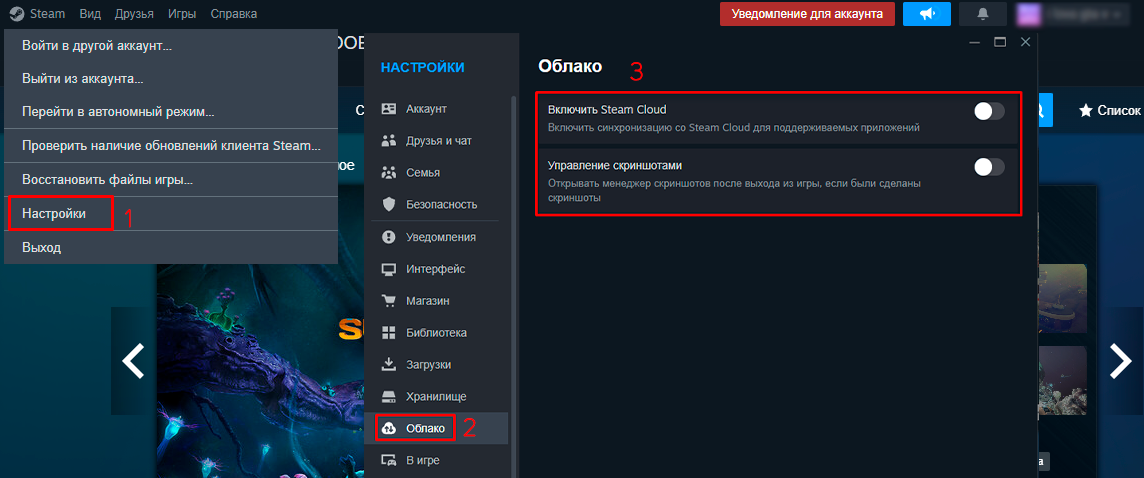Click the Уведомления exclamation icon
This screenshot has height=478, width=1144.
point(389,237)
